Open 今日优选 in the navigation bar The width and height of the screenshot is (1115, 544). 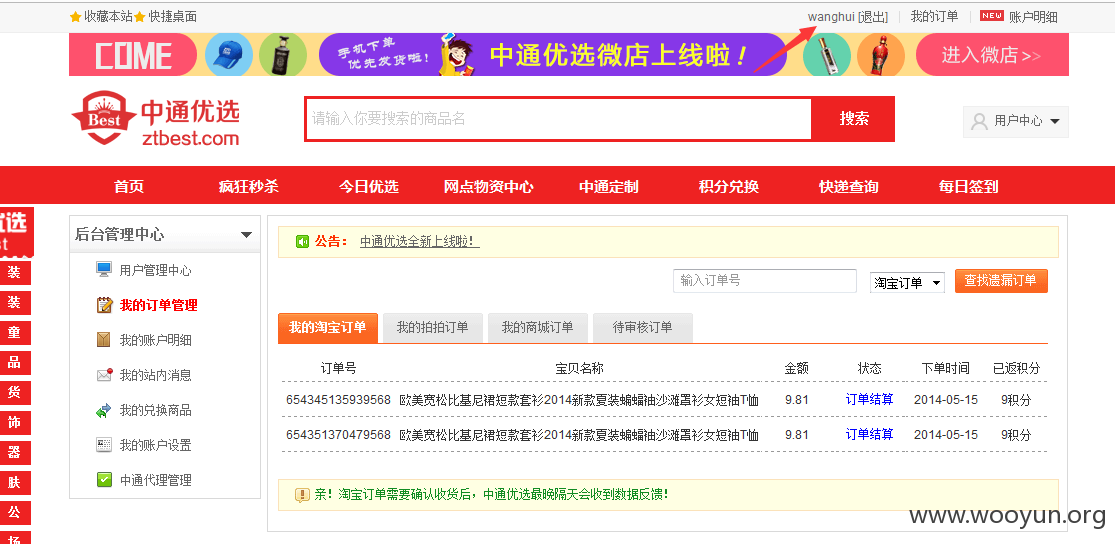(368, 186)
